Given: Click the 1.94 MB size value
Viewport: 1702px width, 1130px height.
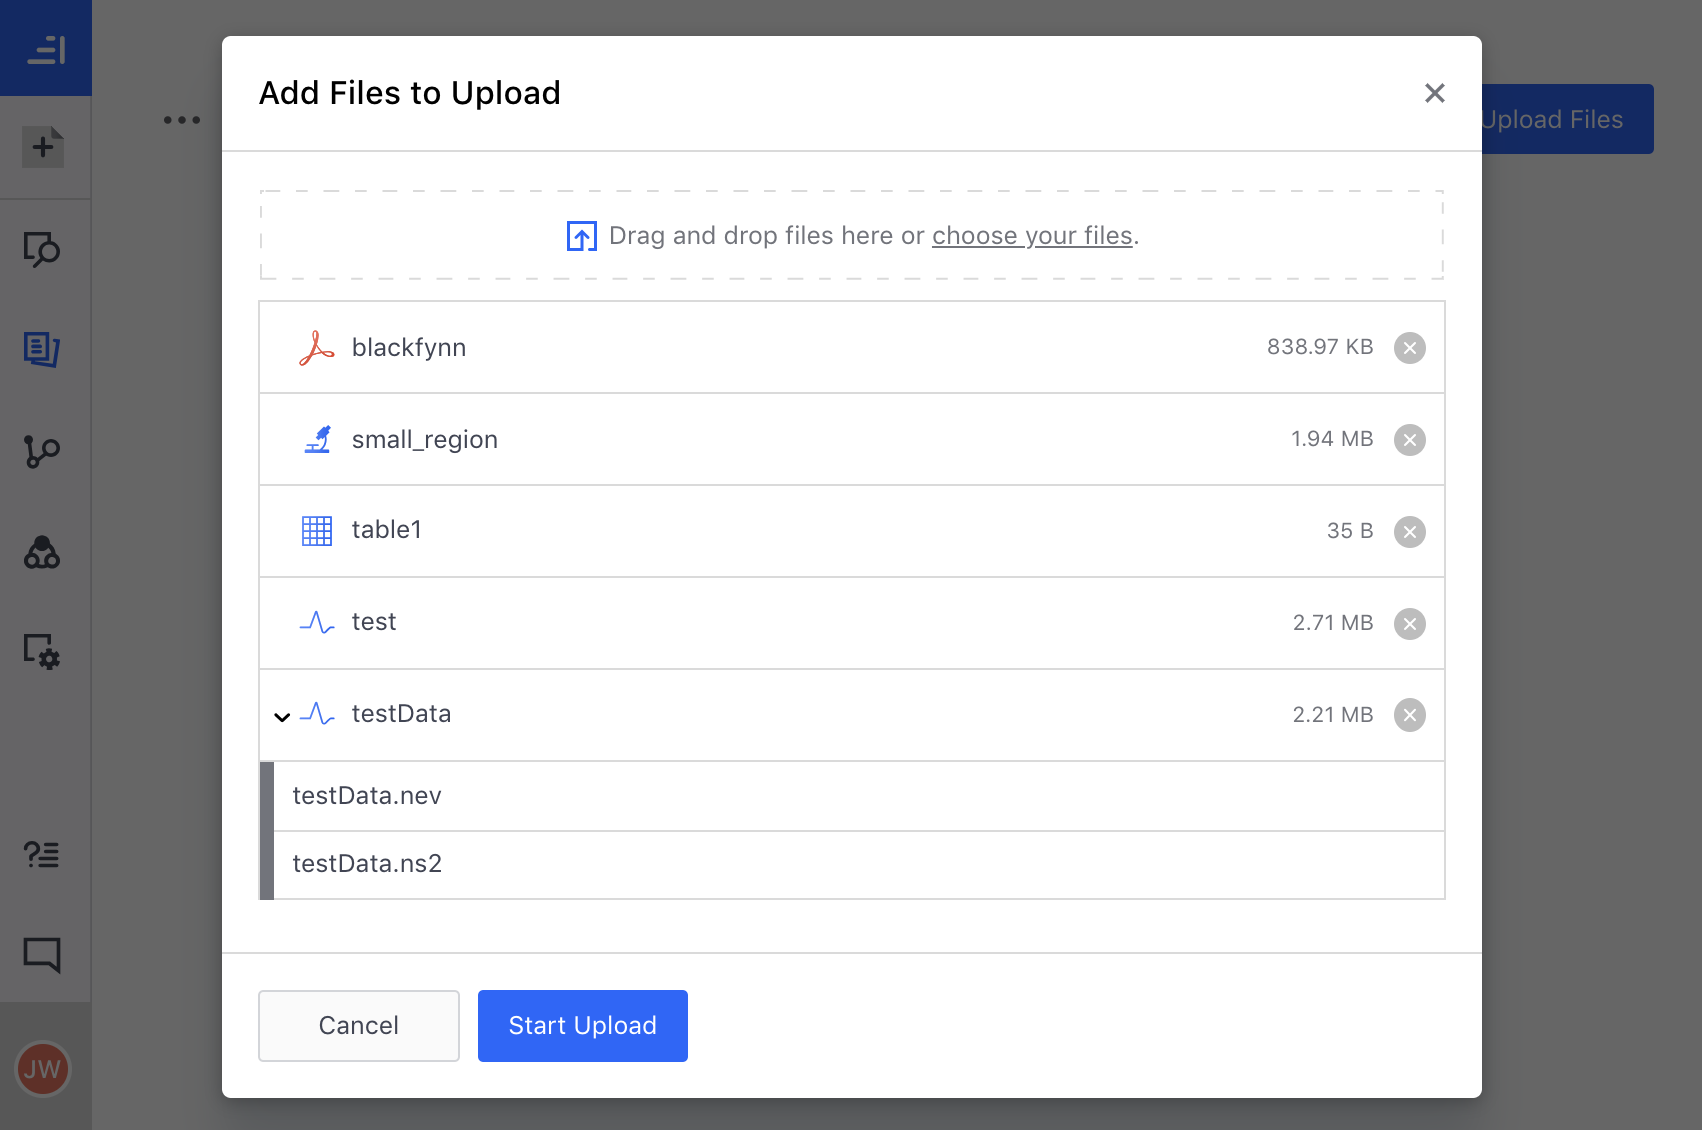Looking at the screenshot, I should click(1332, 439).
